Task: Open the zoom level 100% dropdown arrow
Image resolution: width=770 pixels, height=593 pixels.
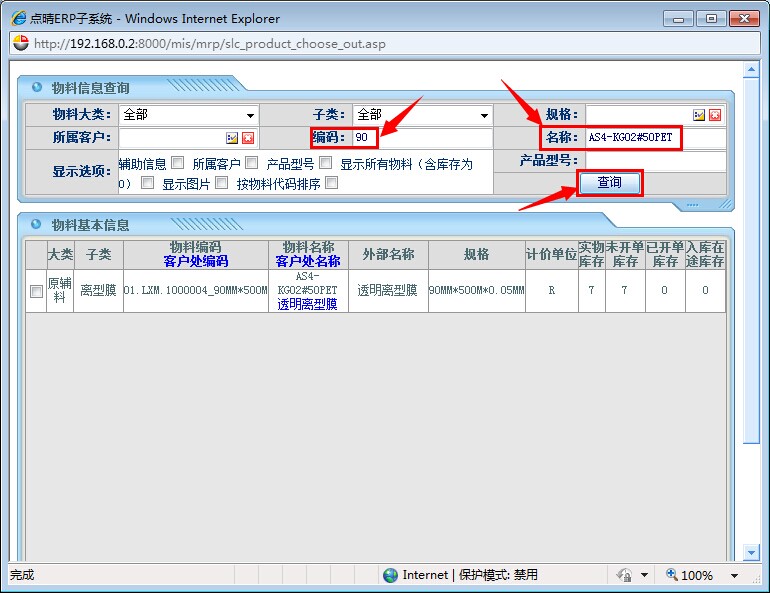Action: coord(734,575)
